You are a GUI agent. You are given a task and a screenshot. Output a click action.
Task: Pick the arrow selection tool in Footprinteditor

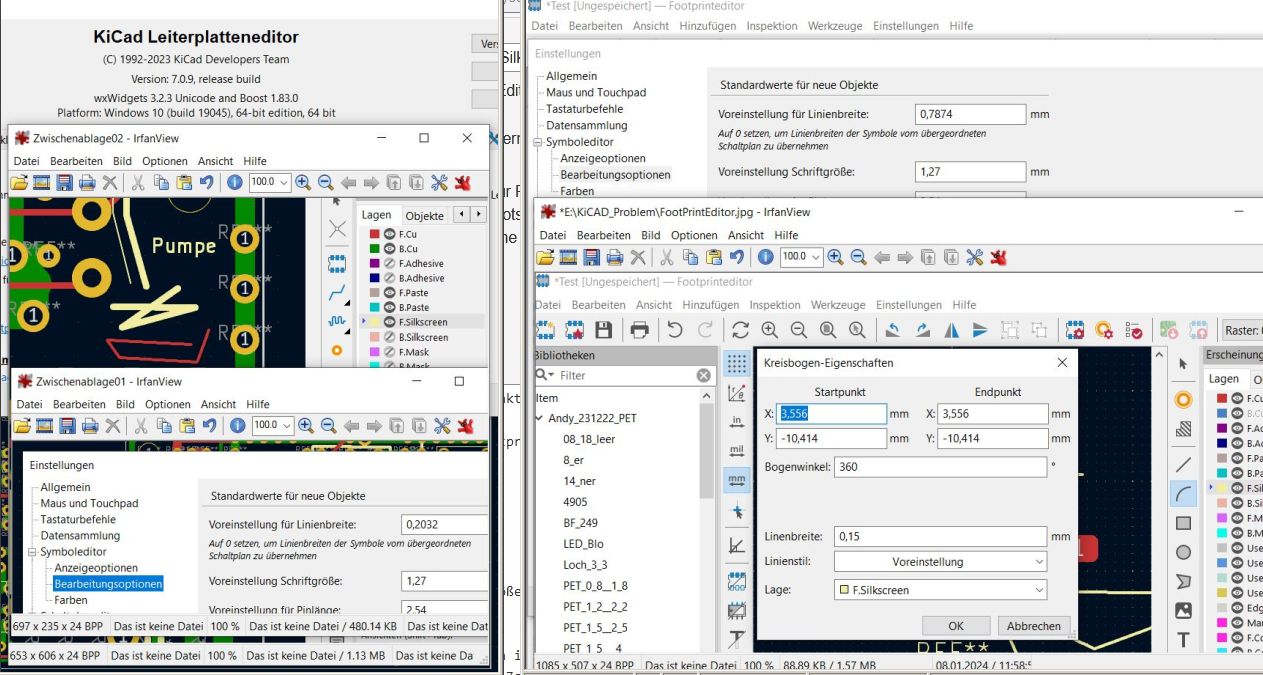pyautogui.click(x=1183, y=364)
